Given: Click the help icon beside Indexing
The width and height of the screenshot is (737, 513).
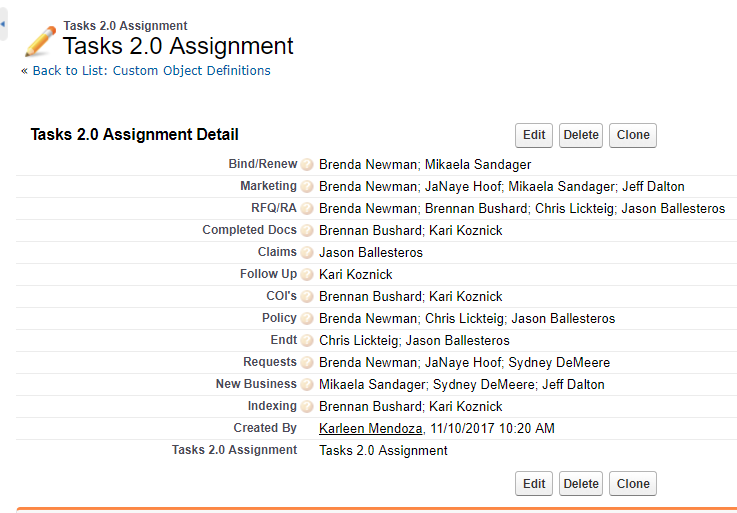Looking at the screenshot, I should click(307, 407).
